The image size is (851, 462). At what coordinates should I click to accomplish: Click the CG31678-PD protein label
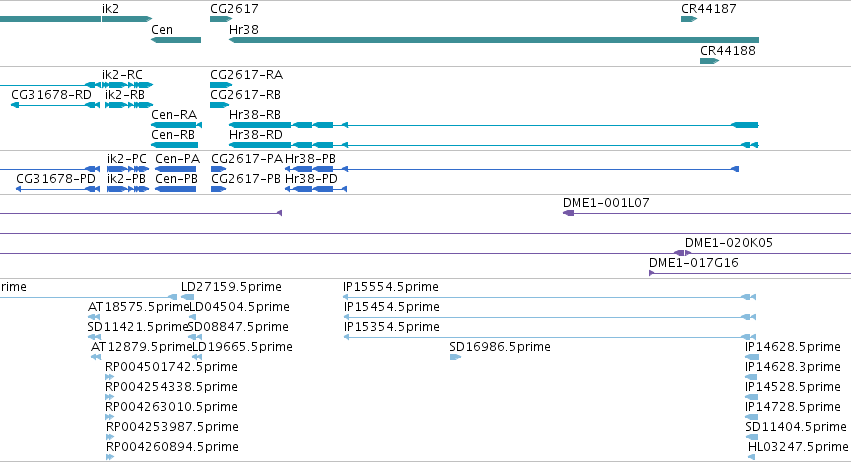(56, 179)
